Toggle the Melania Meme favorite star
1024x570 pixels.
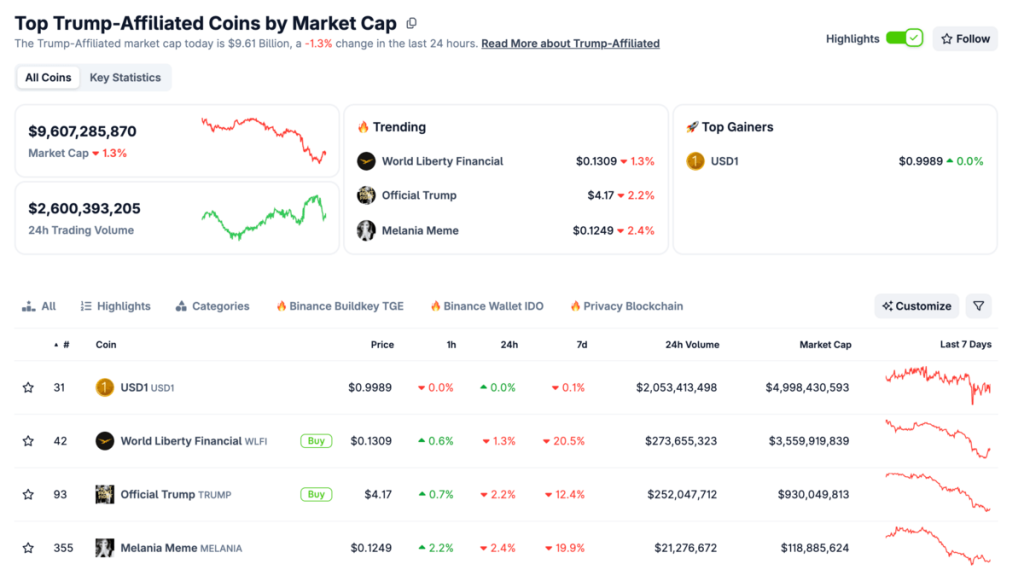tap(28, 548)
